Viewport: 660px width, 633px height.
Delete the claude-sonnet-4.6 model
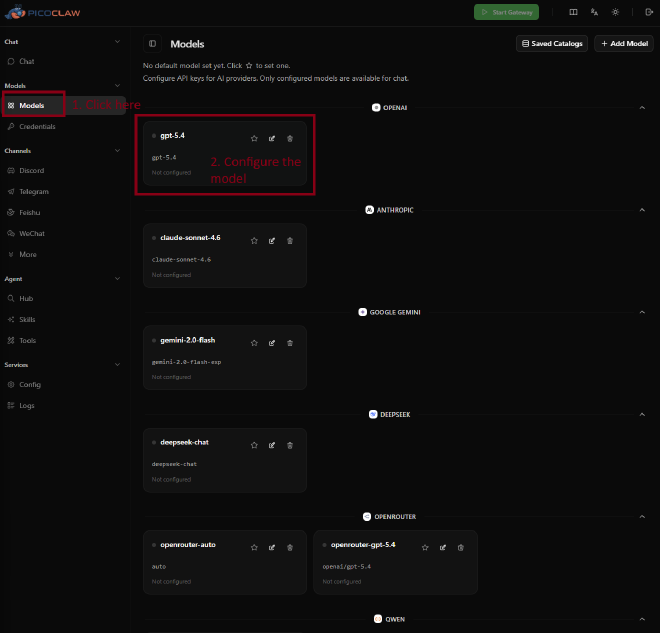click(290, 241)
